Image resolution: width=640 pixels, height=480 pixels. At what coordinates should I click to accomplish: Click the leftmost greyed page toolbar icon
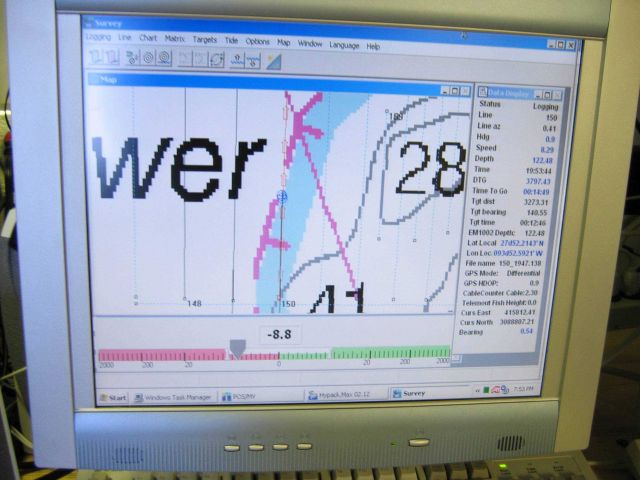click(97, 56)
